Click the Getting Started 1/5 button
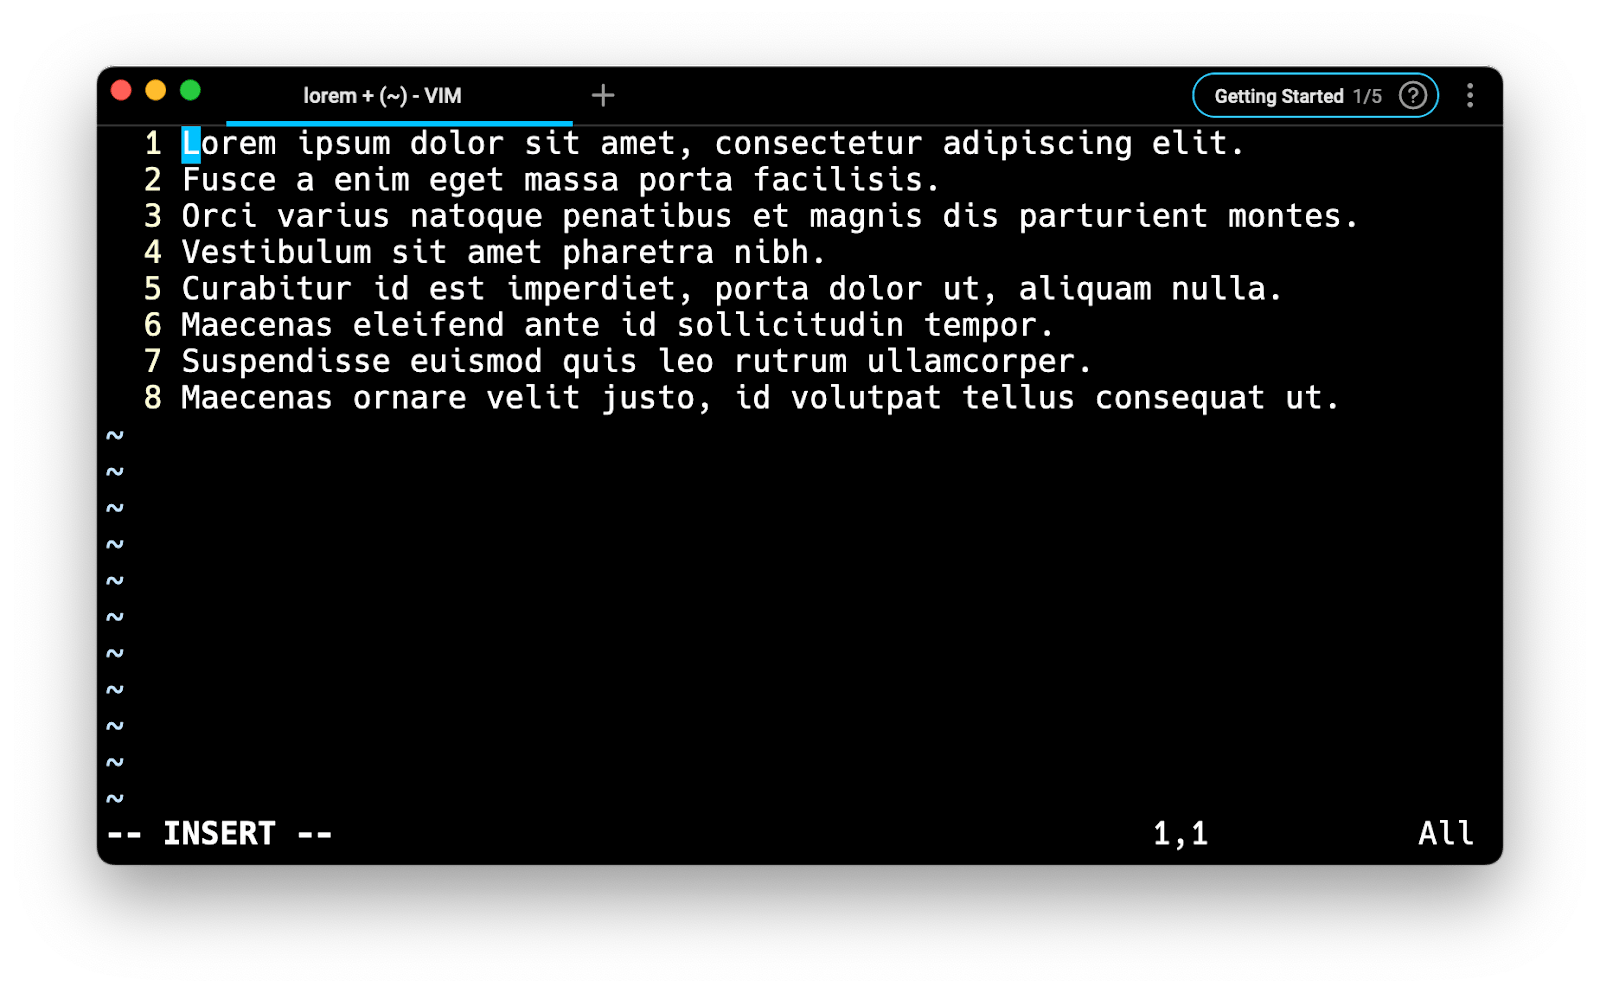The image size is (1600, 993). coord(1315,95)
